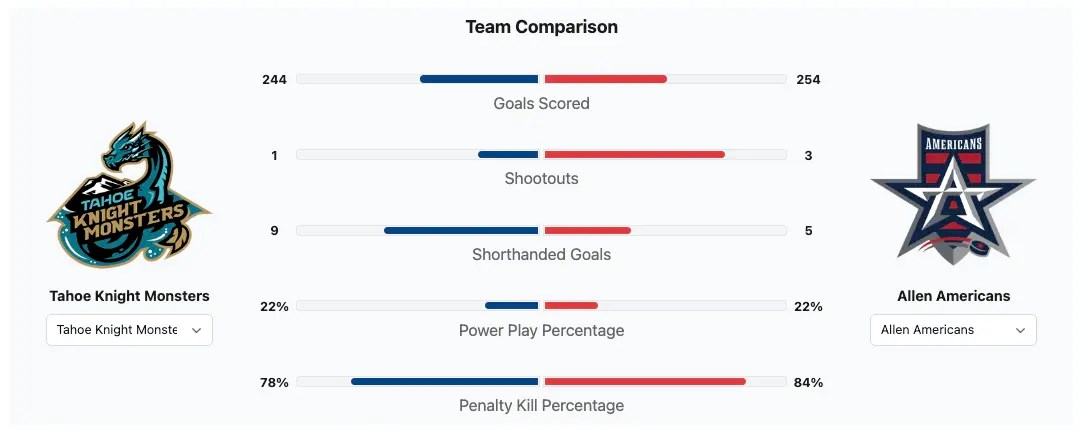This screenshot has width=1081, height=430.
Task: Click the Team Comparison heading
Action: click(541, 27)
